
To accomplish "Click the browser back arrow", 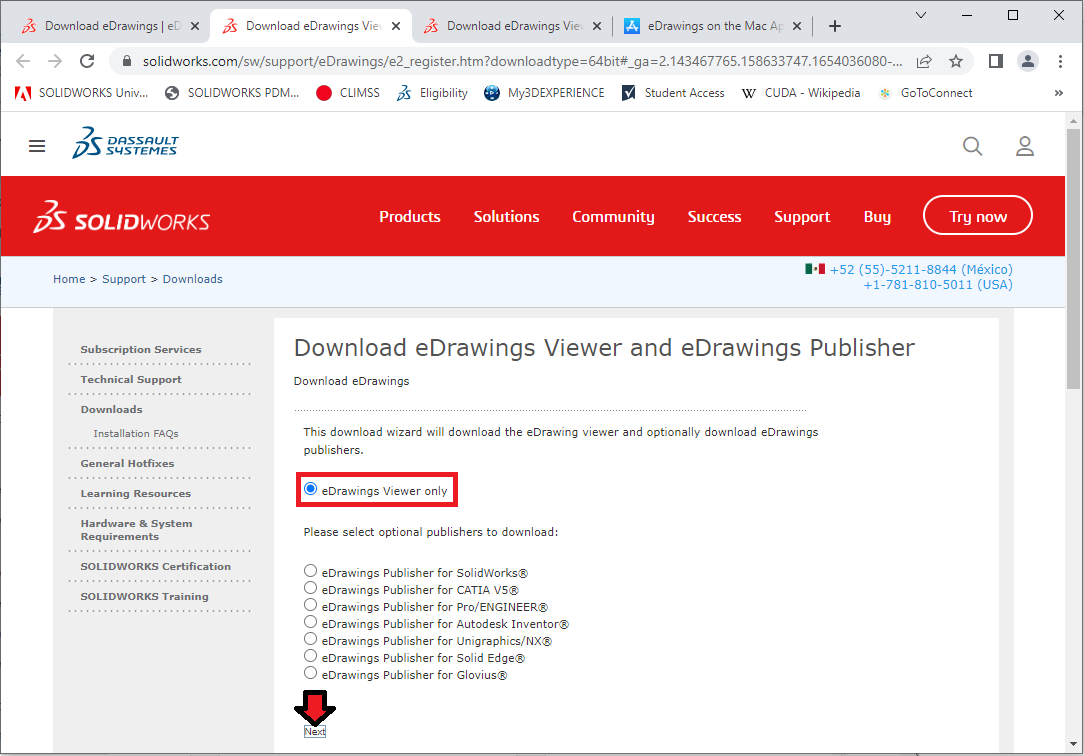I will click(x=23, y=62).
